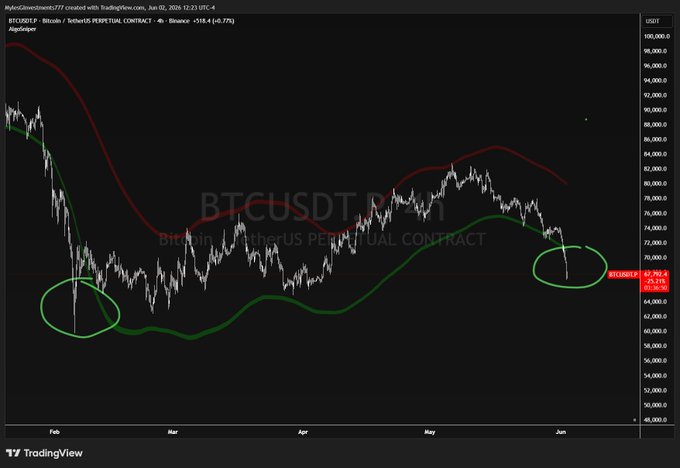Screen dimensions: 680x468
Task: Click the TradingView logo at bottom
Action: tap(44, 453)
